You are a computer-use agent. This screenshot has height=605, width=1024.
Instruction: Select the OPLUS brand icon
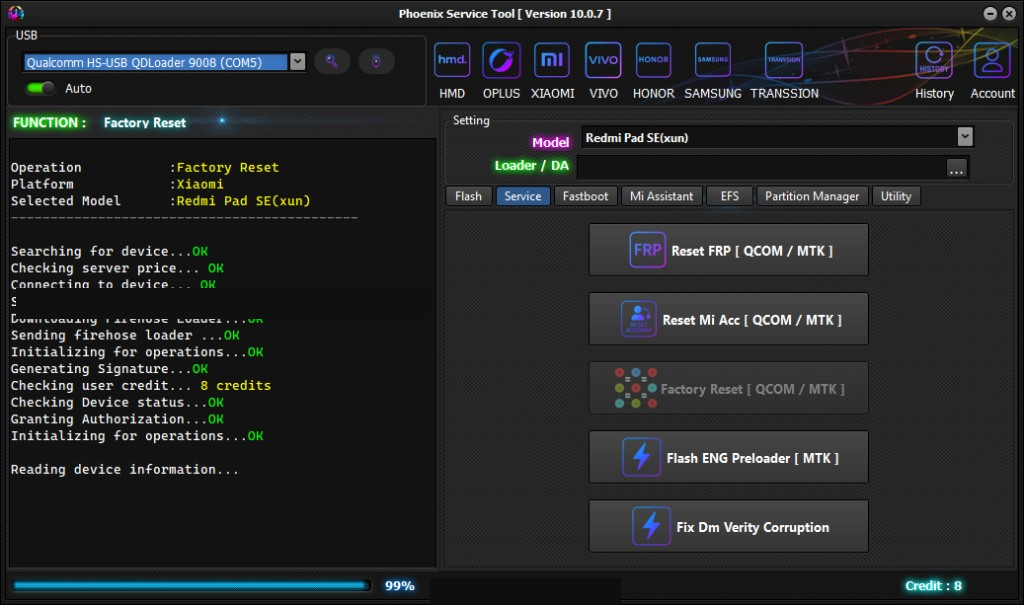pyautogui.click(x=501, y=61)
